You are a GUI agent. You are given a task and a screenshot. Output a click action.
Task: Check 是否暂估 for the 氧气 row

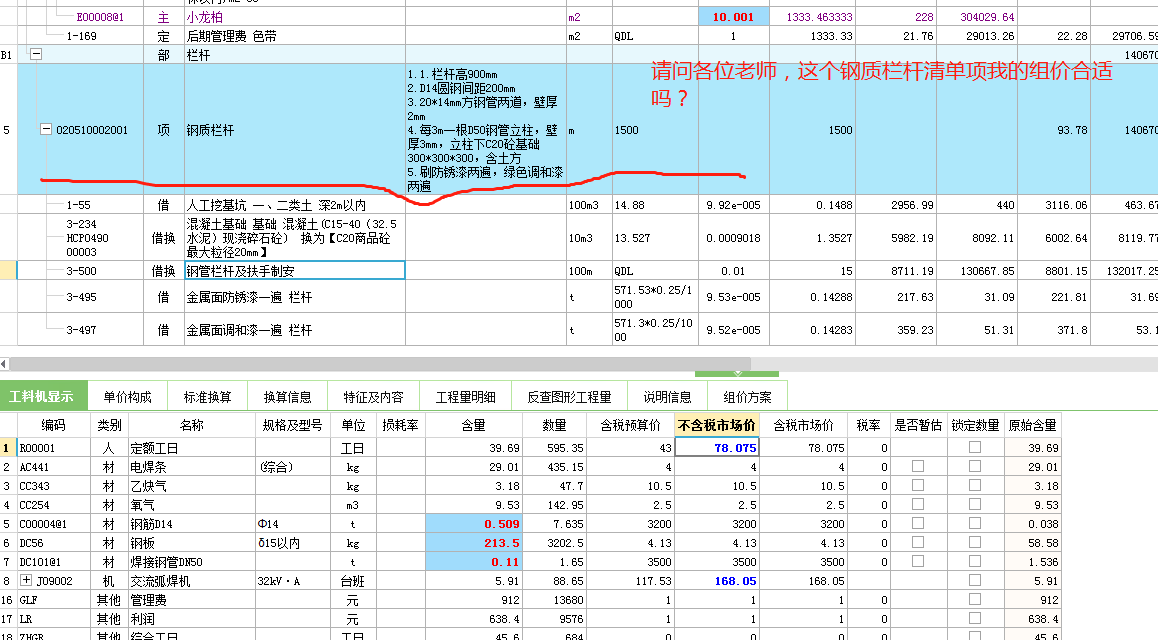918,505
